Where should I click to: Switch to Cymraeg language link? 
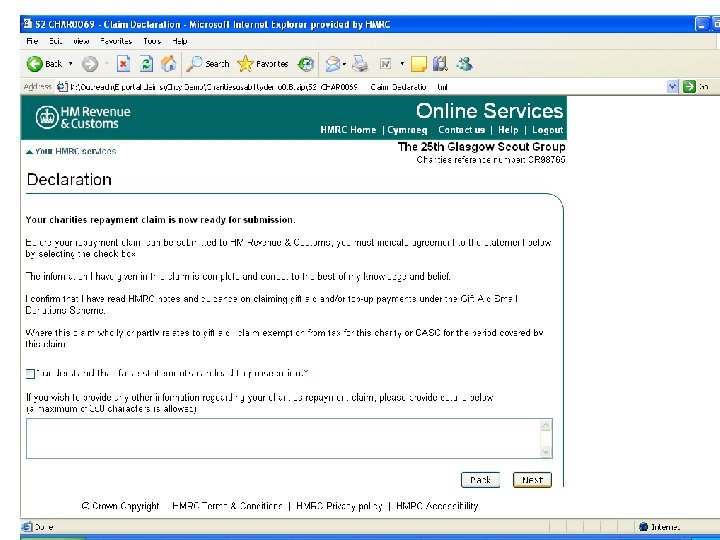(407, 130)
